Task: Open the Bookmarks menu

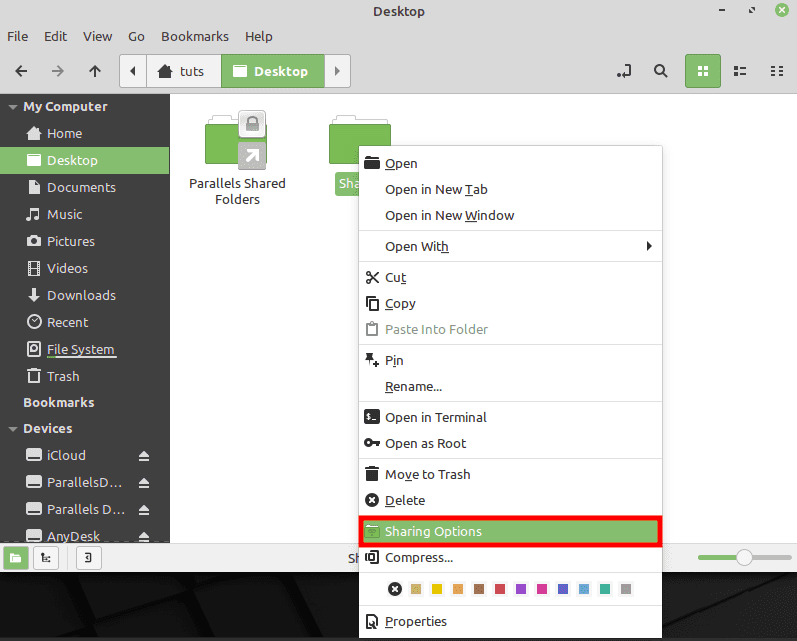Action: 194,36
